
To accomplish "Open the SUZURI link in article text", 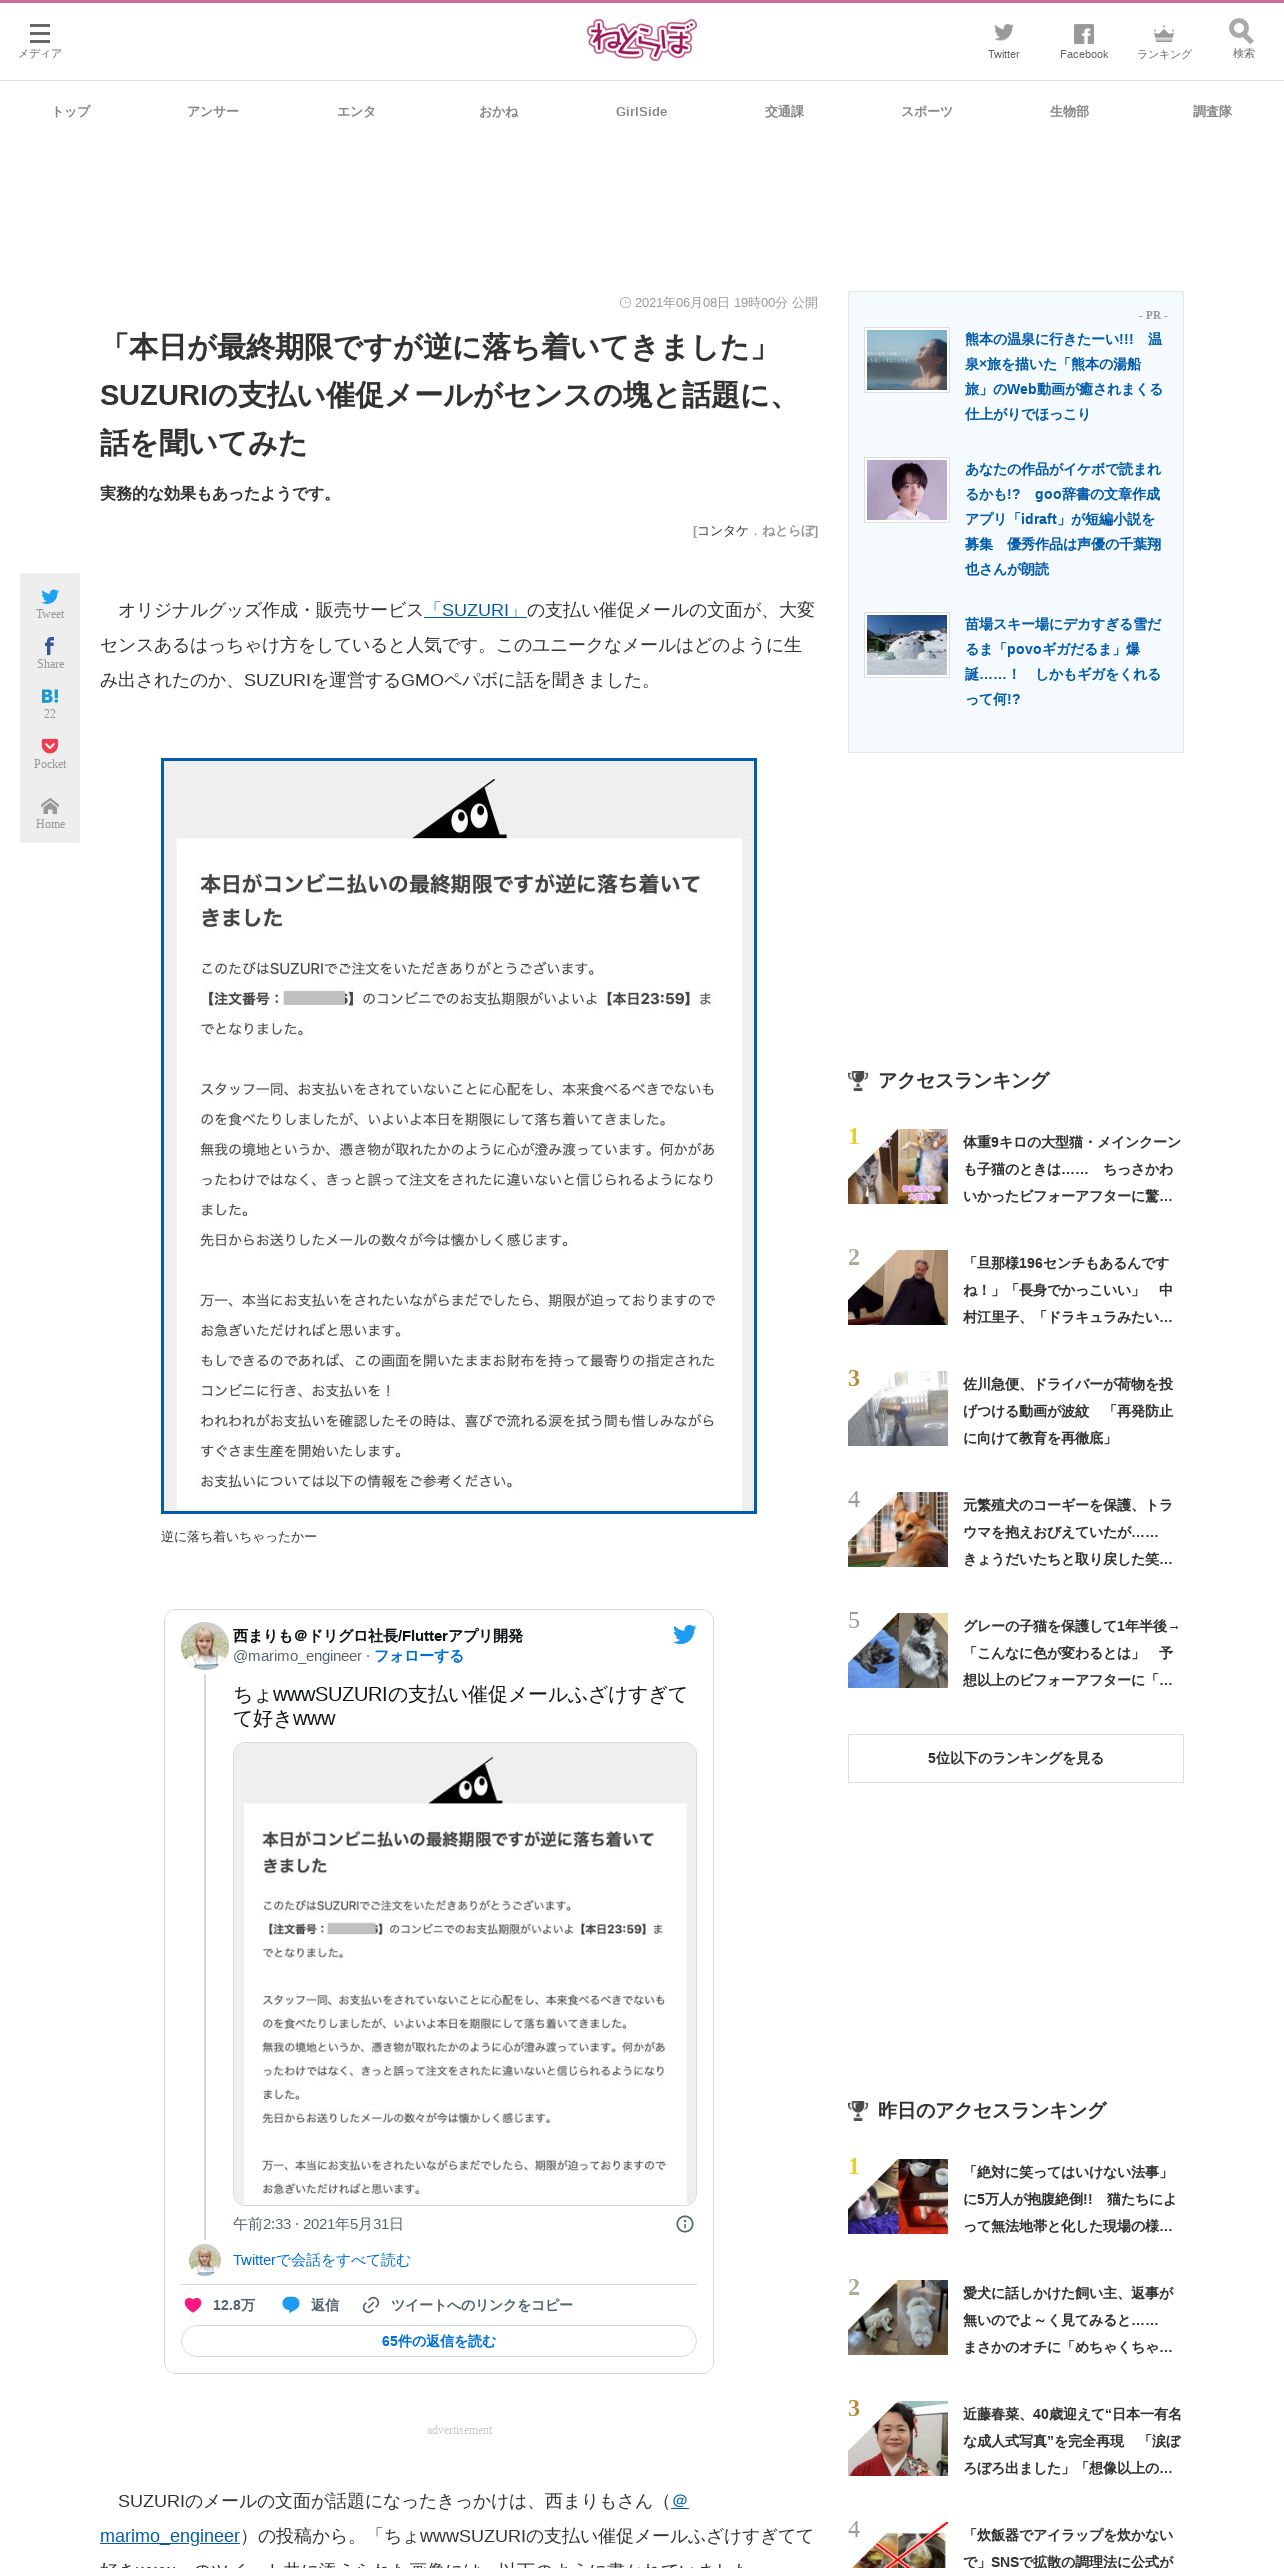I will [x=475, y=610].
